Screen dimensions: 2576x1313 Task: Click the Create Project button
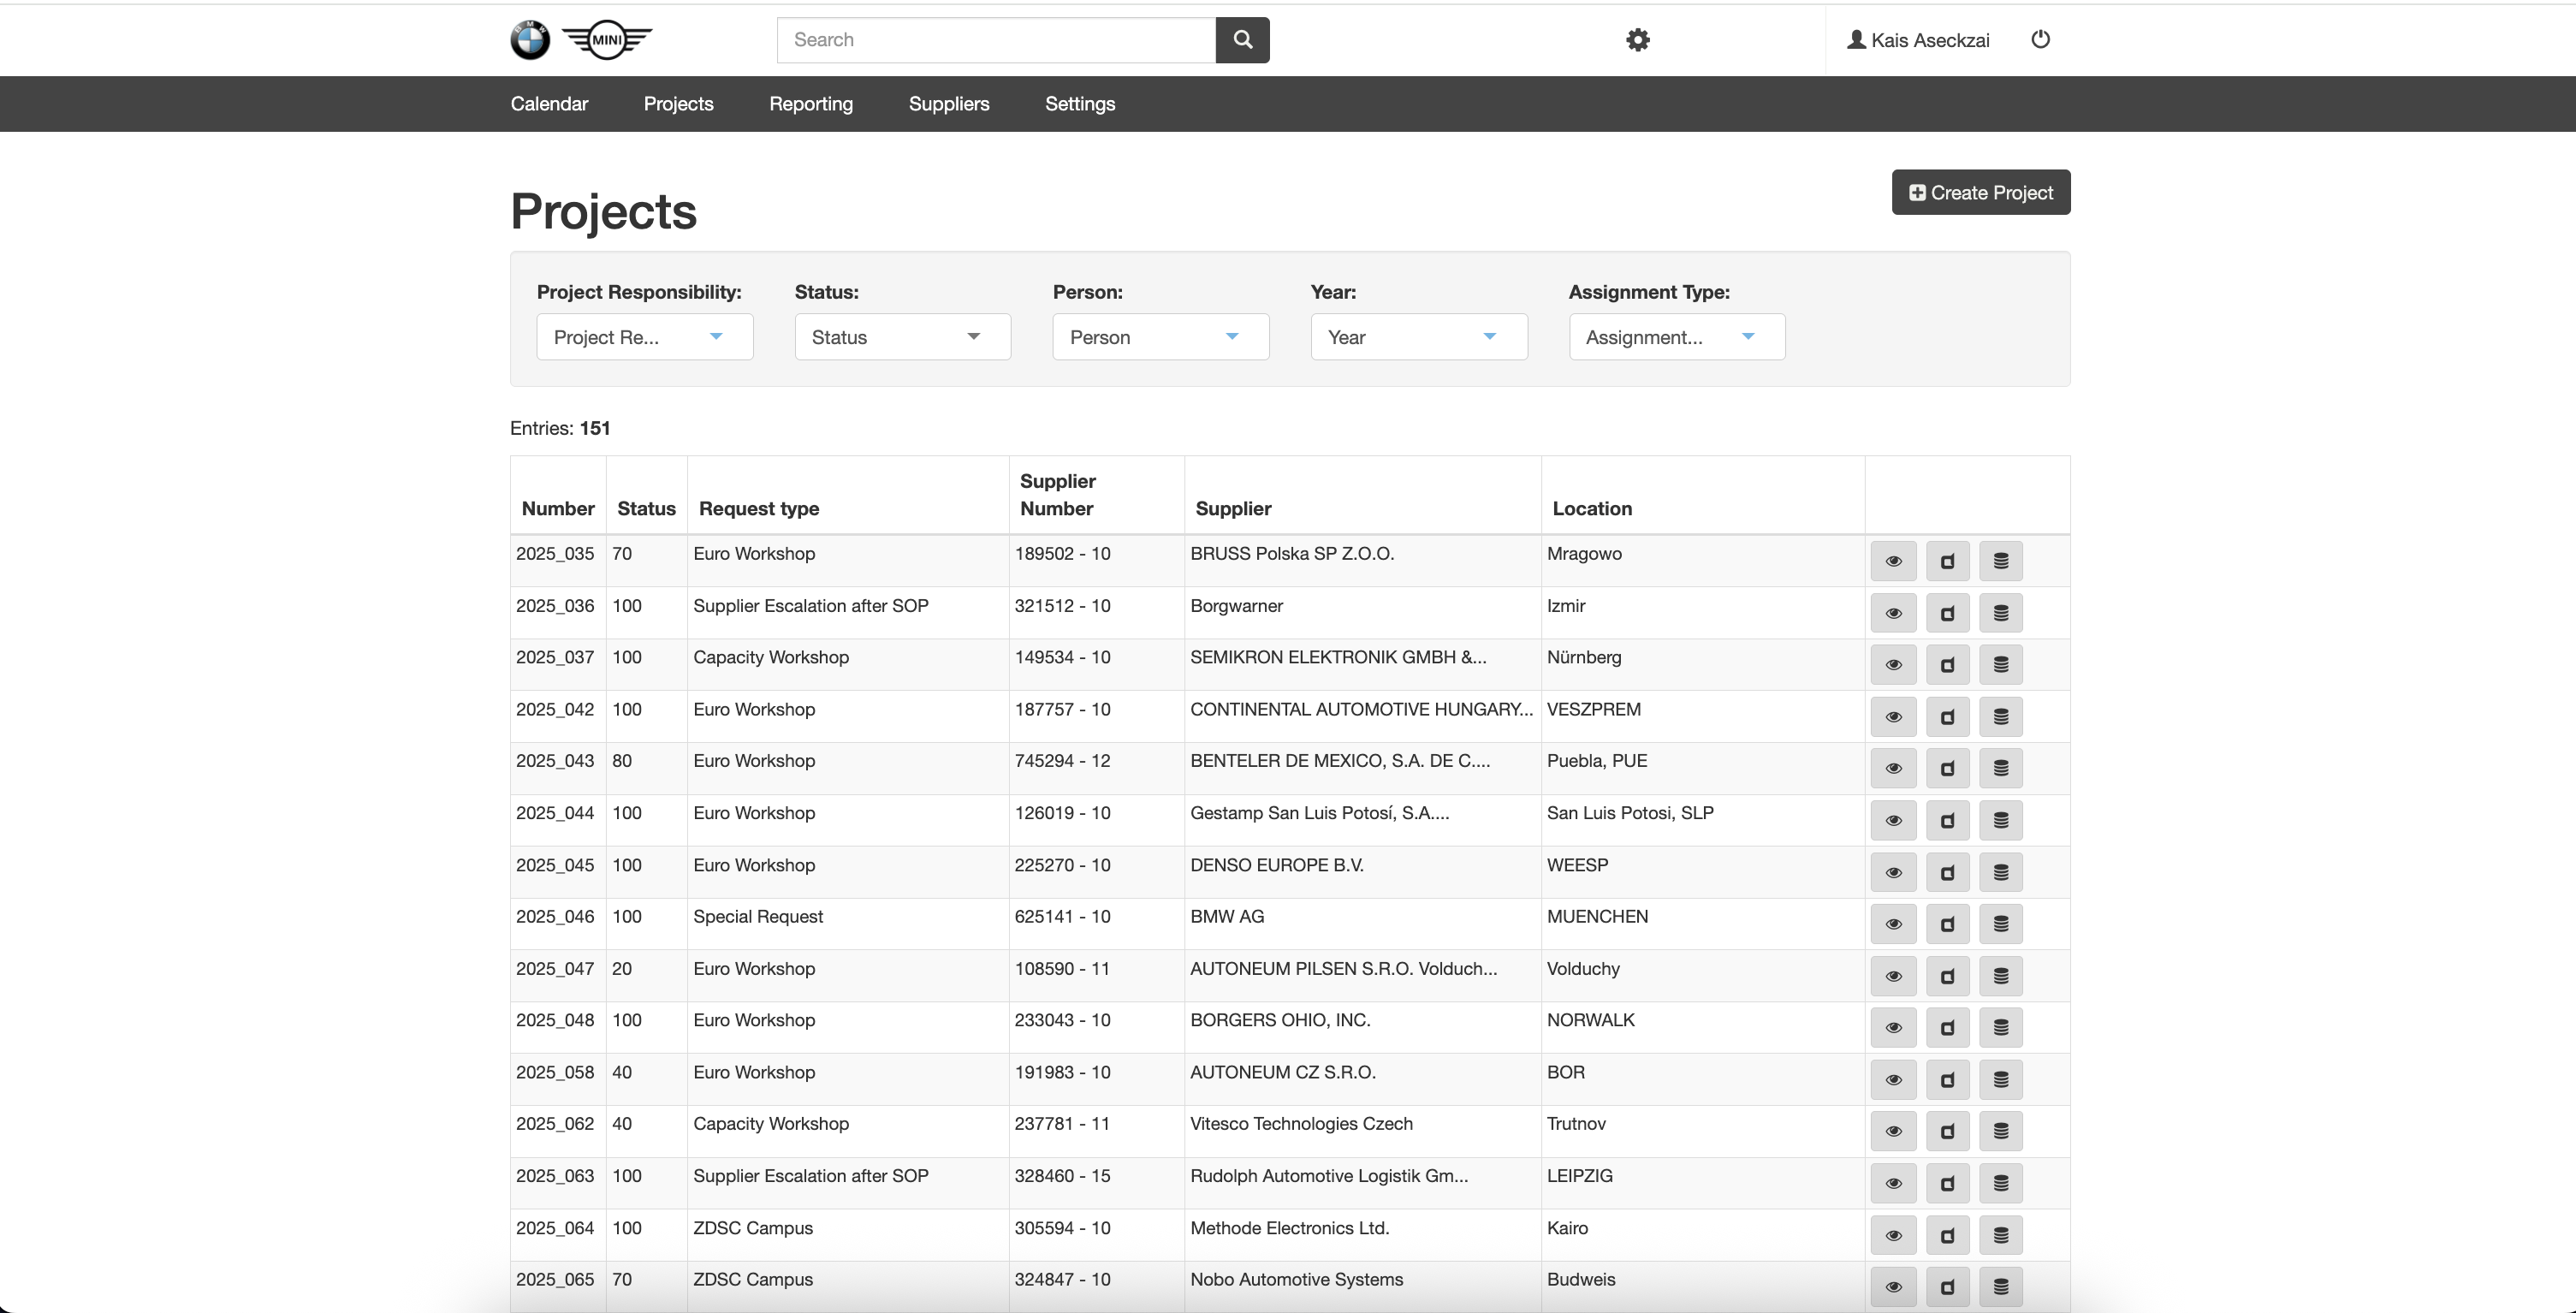[1980, 192]
